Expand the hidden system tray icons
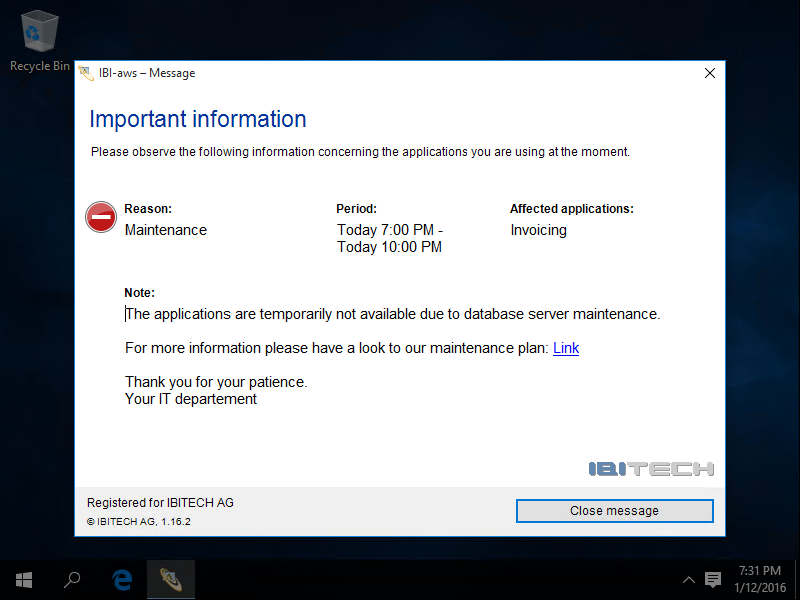The width and height of the screenshot is (800, 600). click(688, 580)
